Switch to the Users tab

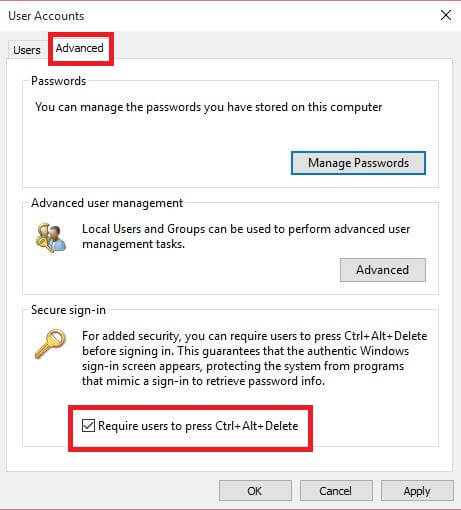pos(27,50)
